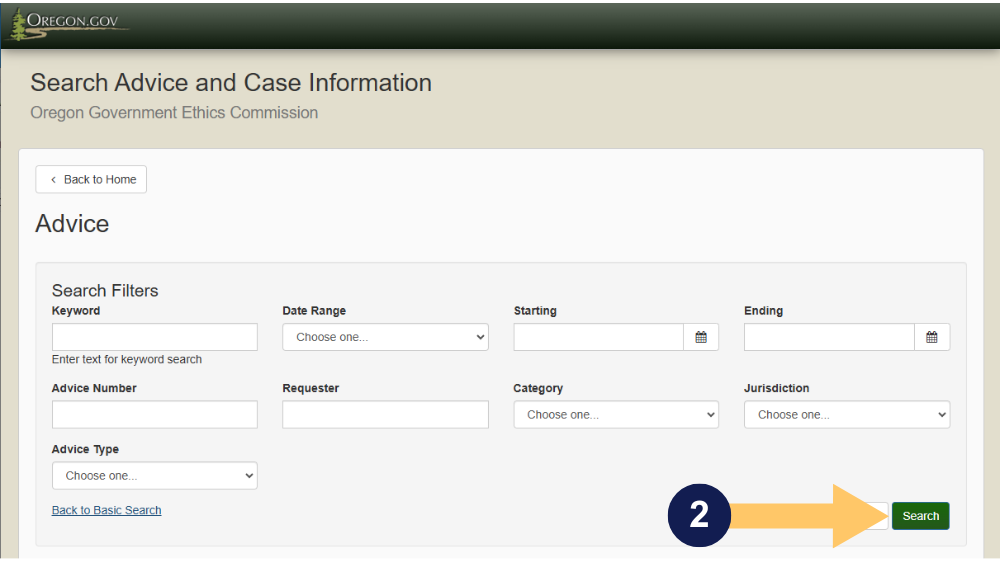1000x565 pixels.
Task: Click into the Starting date field
Action: pos(598,337)
